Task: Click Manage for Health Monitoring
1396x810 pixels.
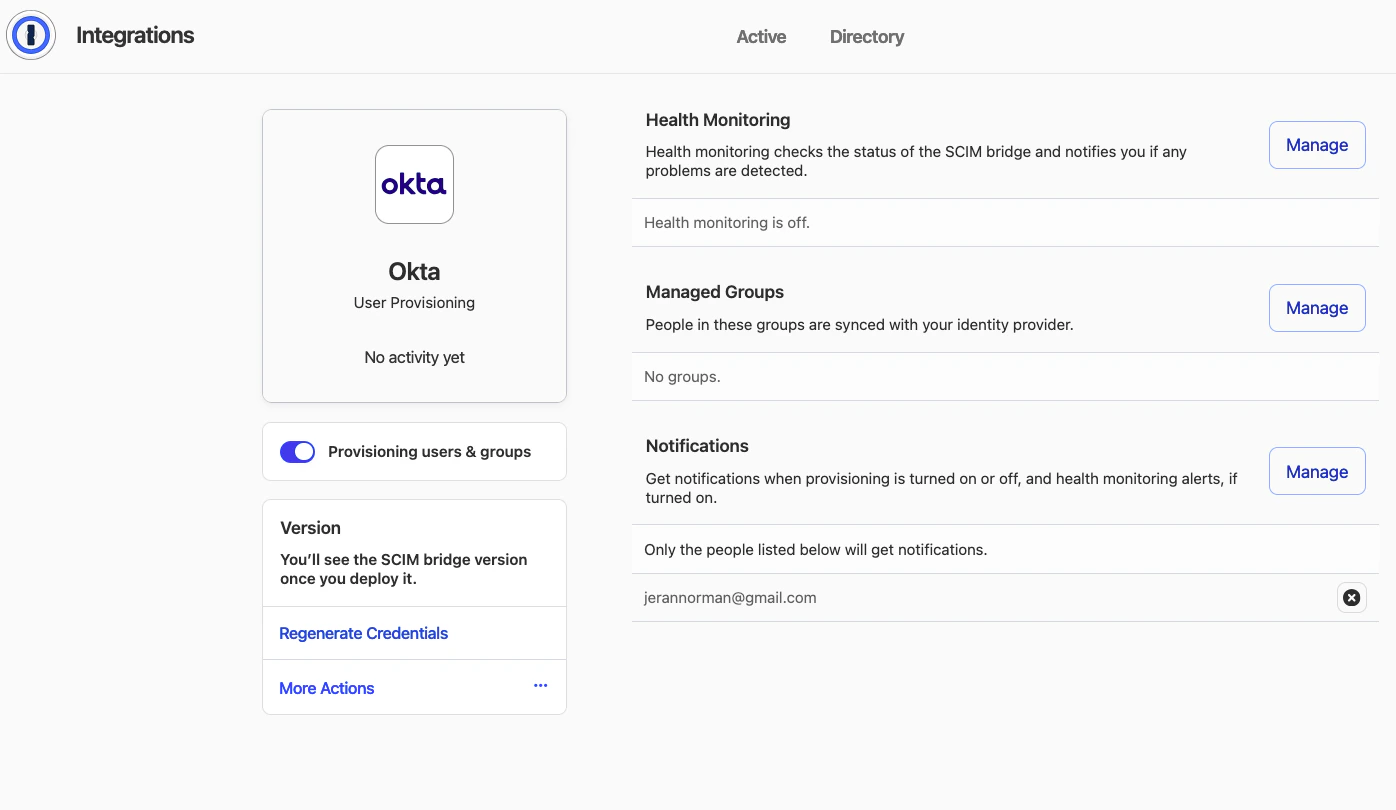Action: click(x=1317, y=144)
